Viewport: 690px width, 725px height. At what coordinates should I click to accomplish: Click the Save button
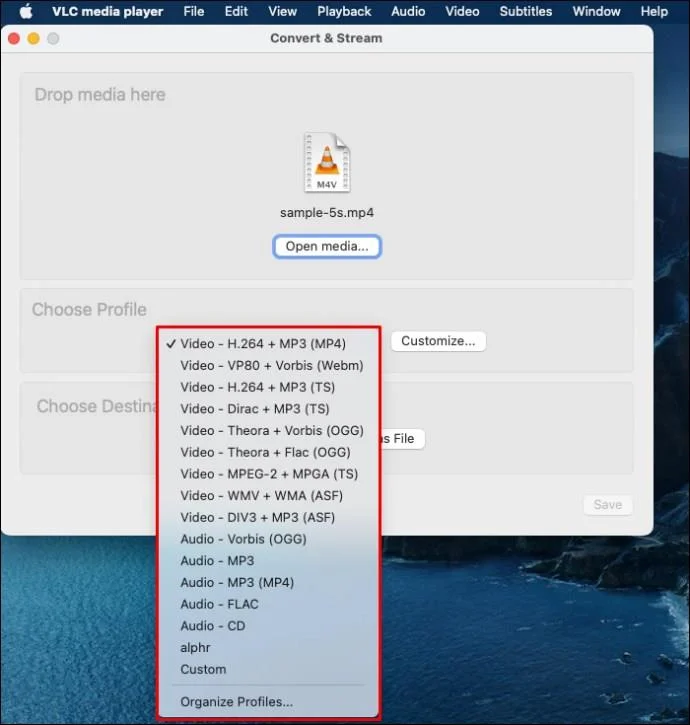coord(608,504)
